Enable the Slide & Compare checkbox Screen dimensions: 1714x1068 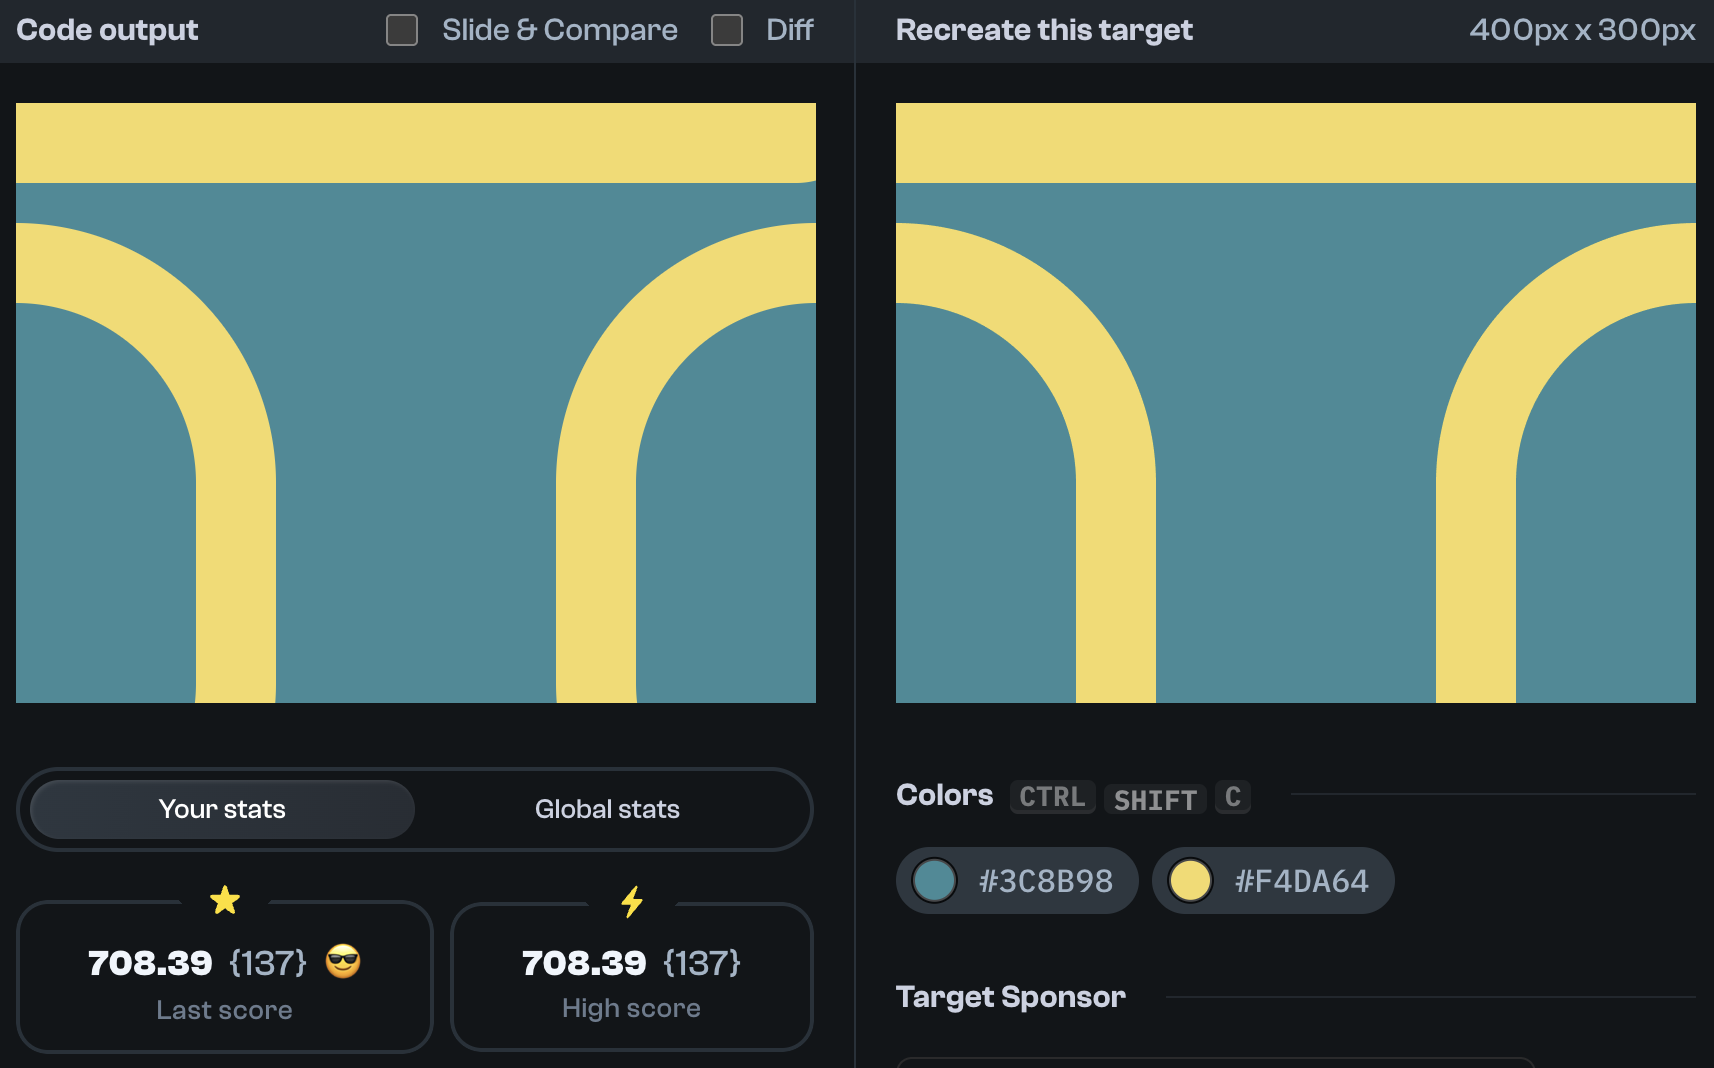(401, 30)
